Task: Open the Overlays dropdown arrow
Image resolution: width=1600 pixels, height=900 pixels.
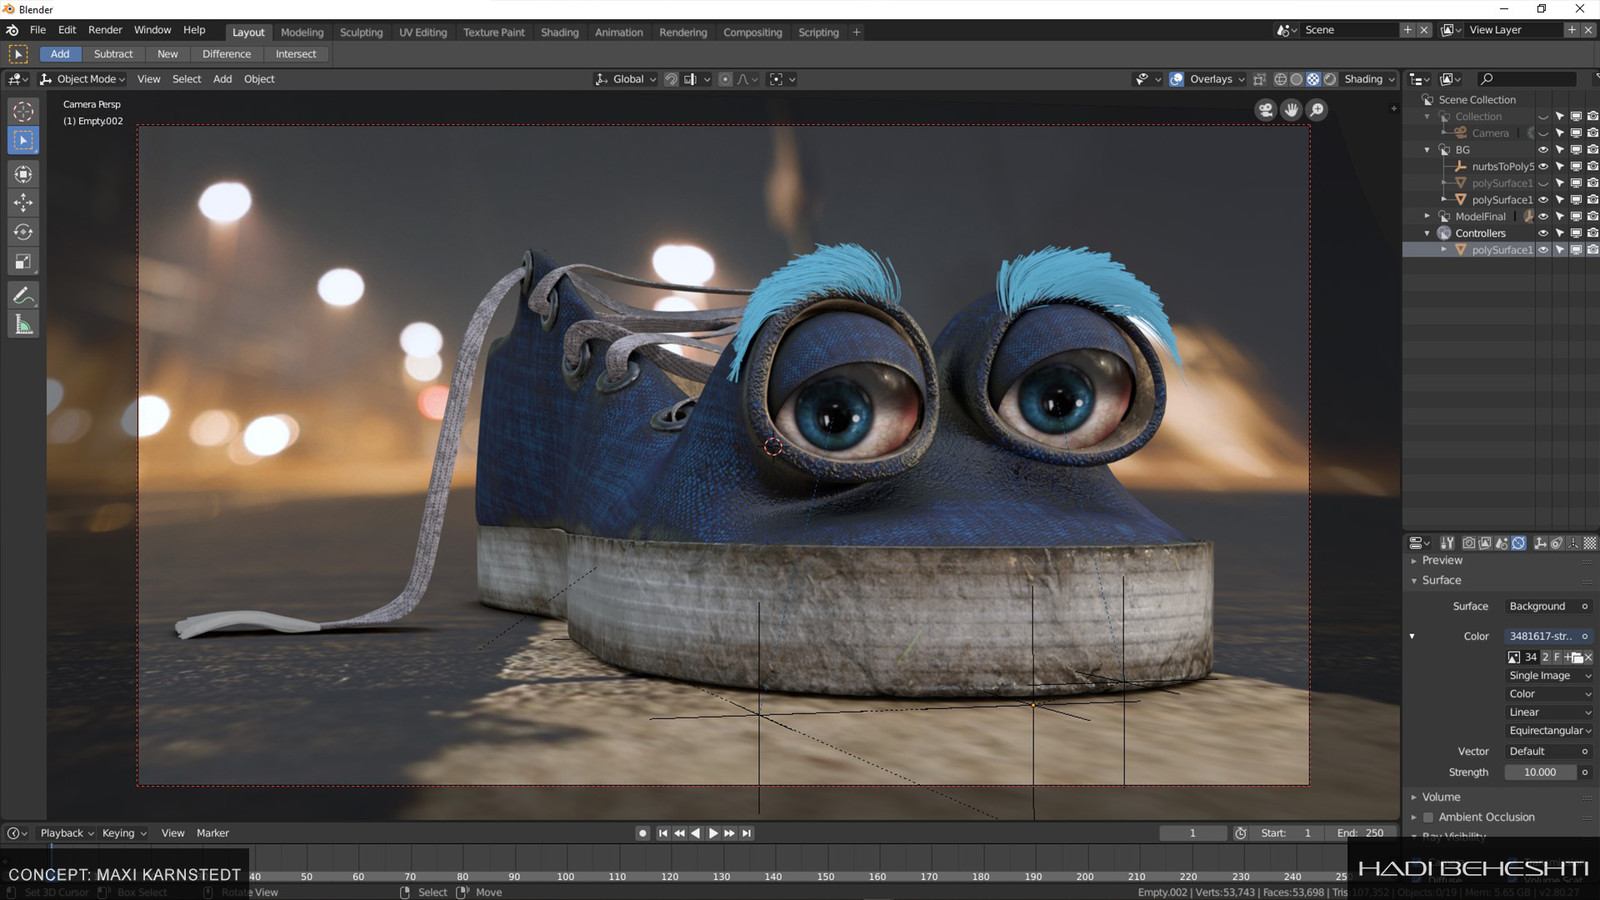Action: 1241,79
